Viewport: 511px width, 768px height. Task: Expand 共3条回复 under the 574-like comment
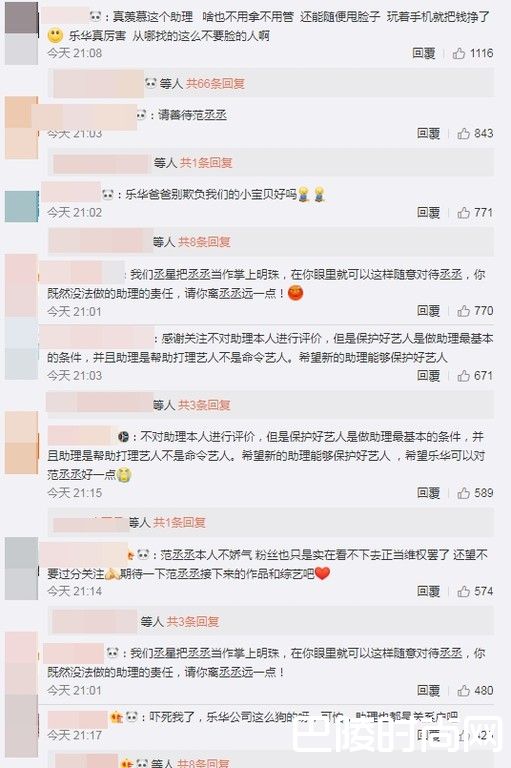(x=193, y=622)
